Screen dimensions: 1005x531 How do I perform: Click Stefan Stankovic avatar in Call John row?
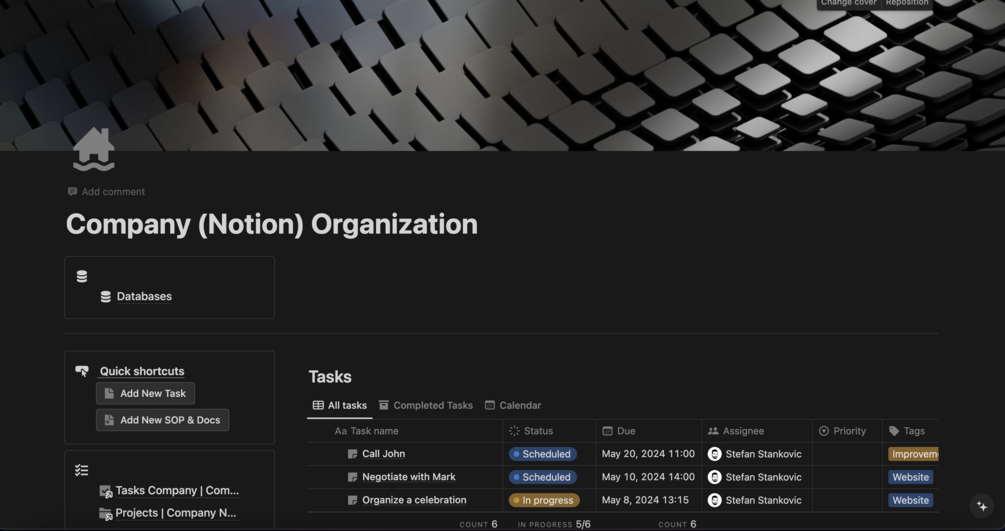tap(715, 454)
